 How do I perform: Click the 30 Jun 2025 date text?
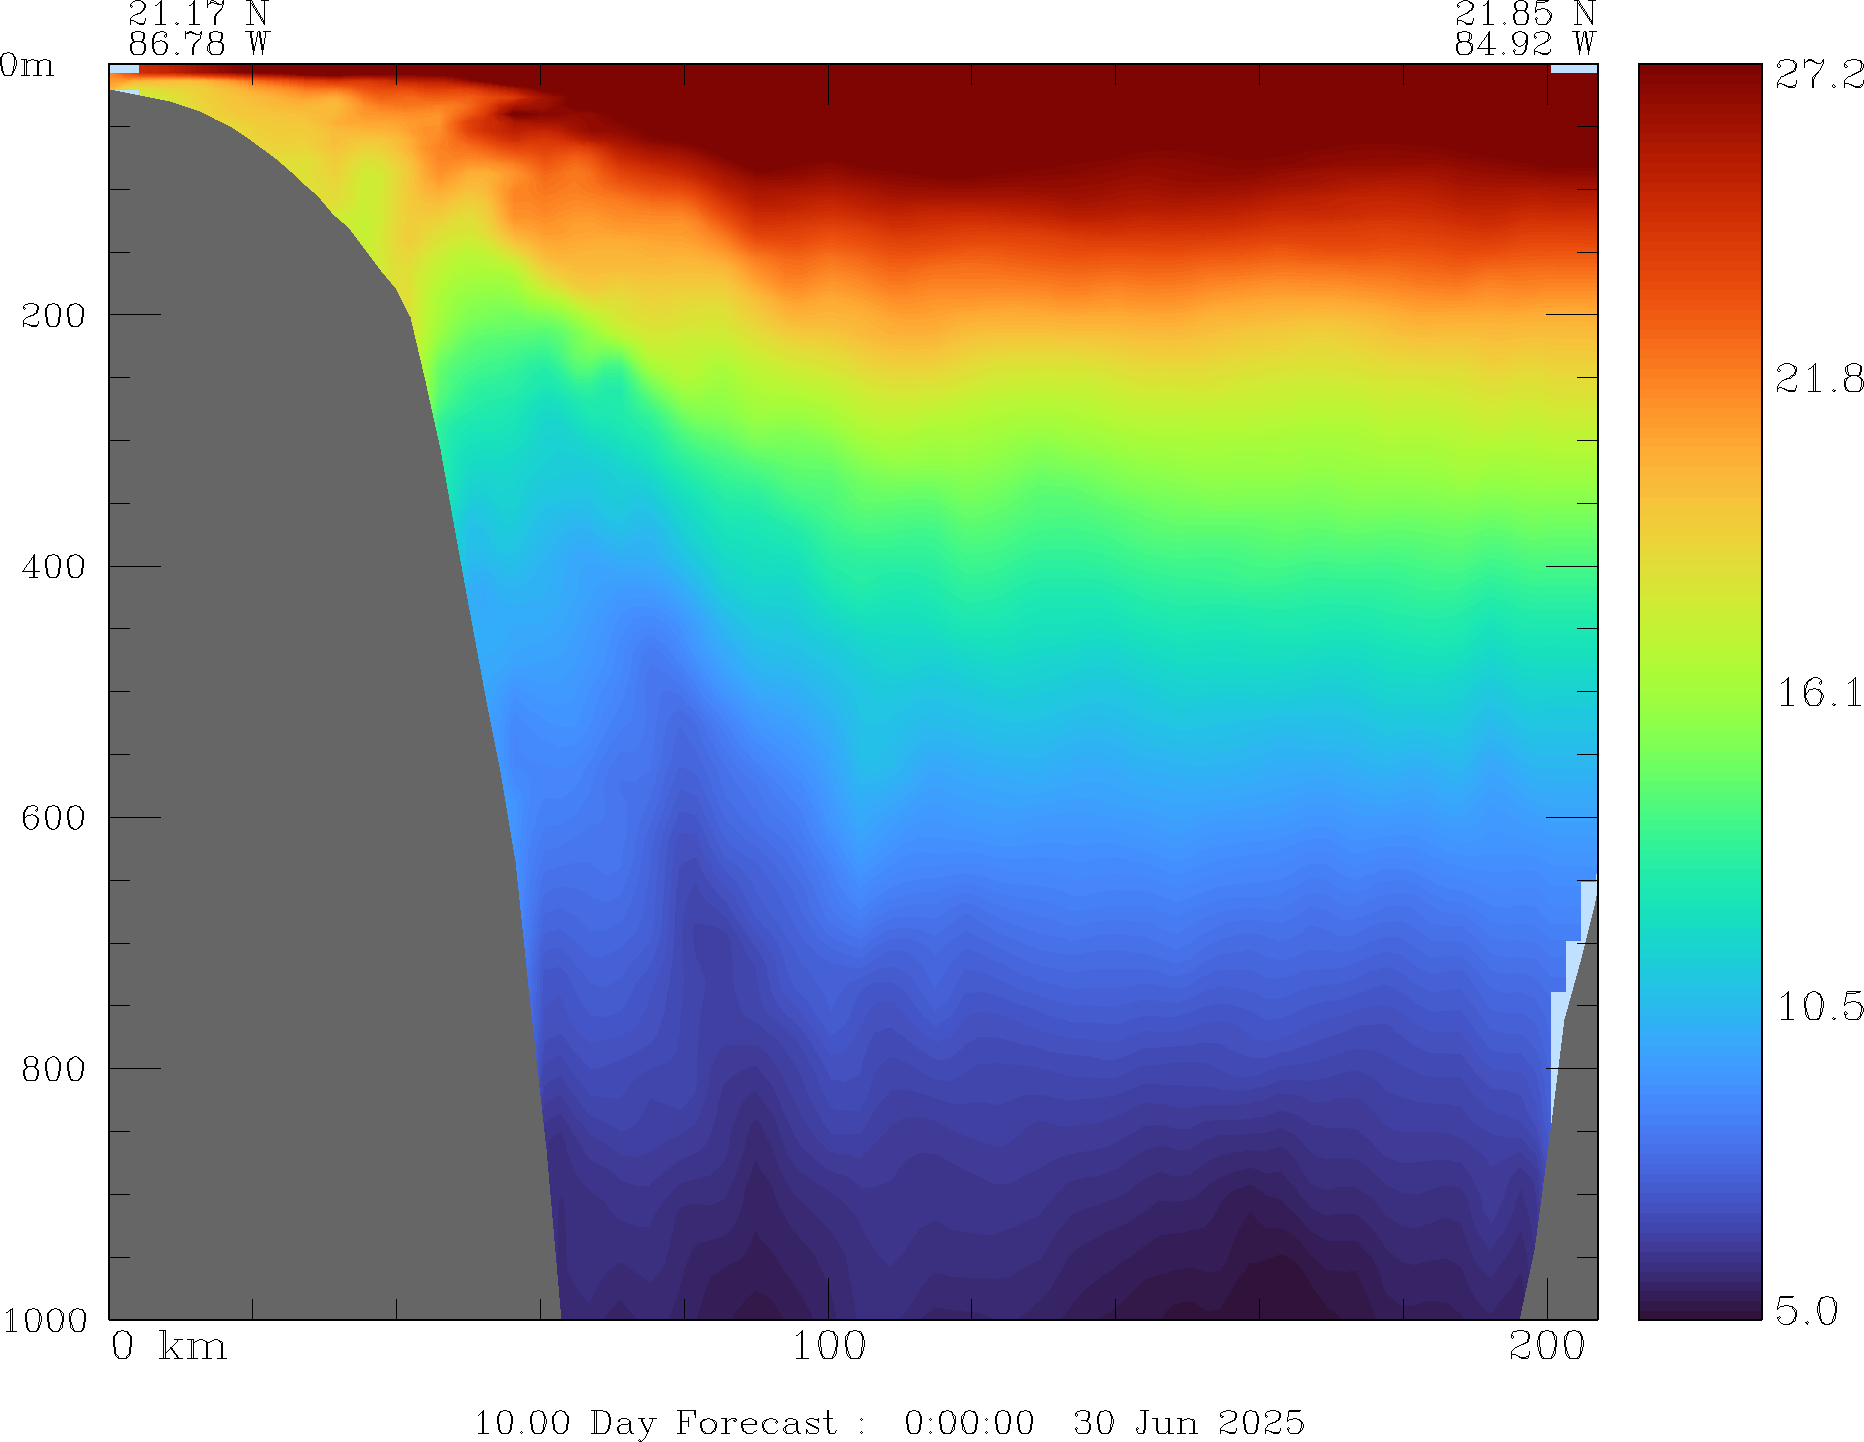pyautogui.click(x=1188, y=1422)
